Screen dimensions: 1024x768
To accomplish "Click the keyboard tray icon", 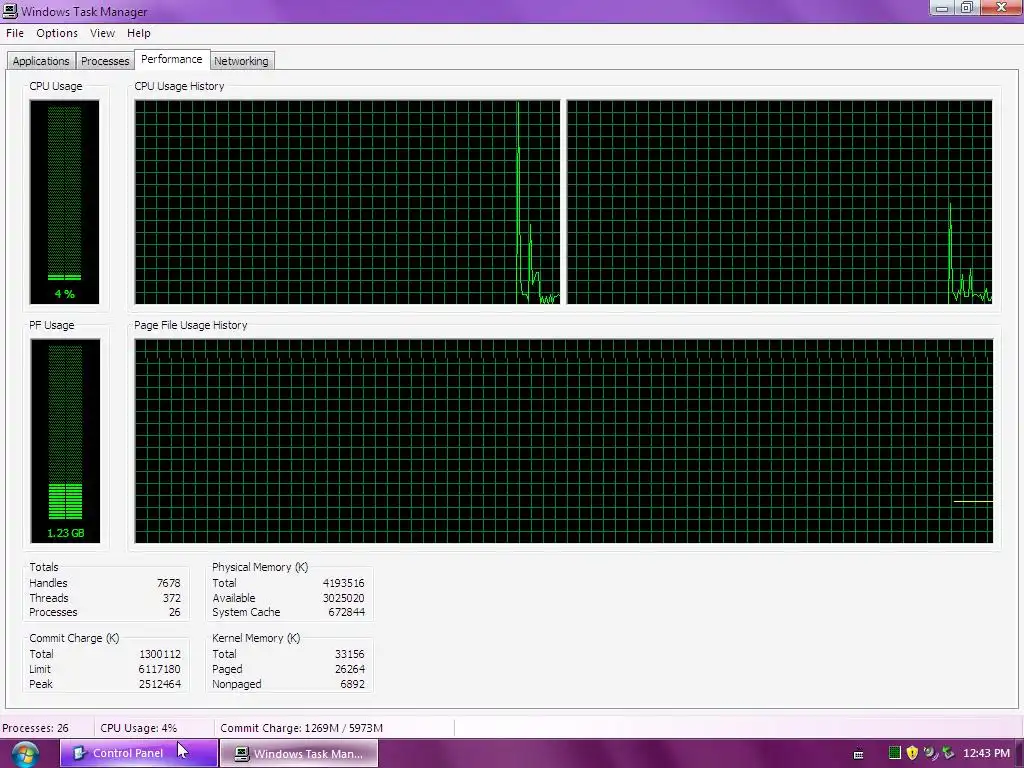I will (859, 754).
